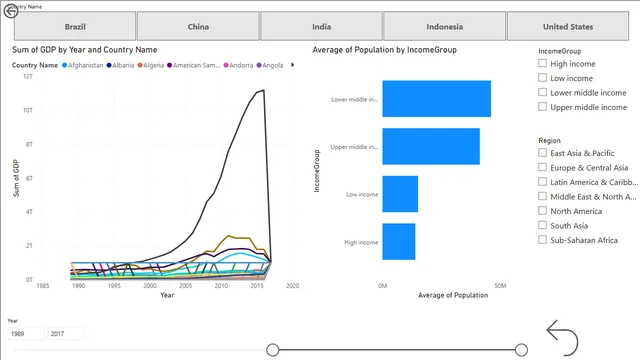Click the left year slider handle
Viewport: 640px width, 360px height.
[x=273, y=350]
